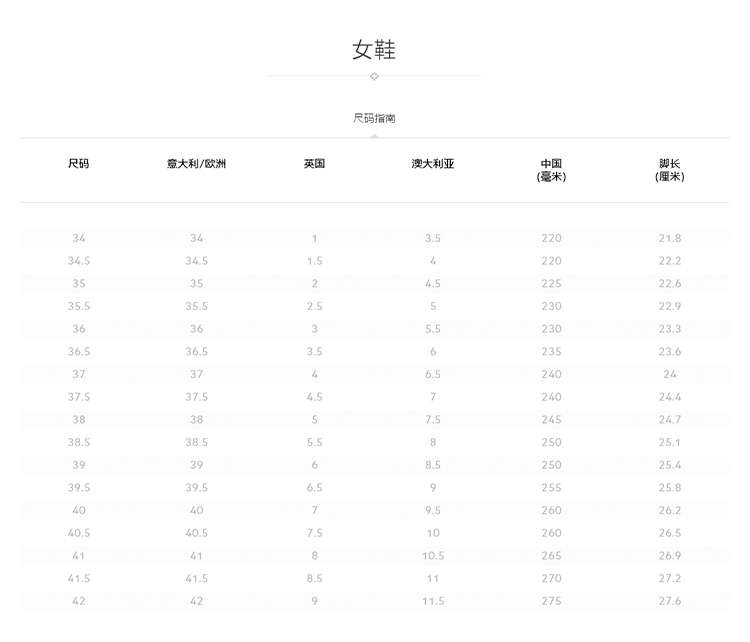Image resolution: width=750 pixels, height=642 pixels.
Task: Select the China size 270 cell
Action: 551,579
